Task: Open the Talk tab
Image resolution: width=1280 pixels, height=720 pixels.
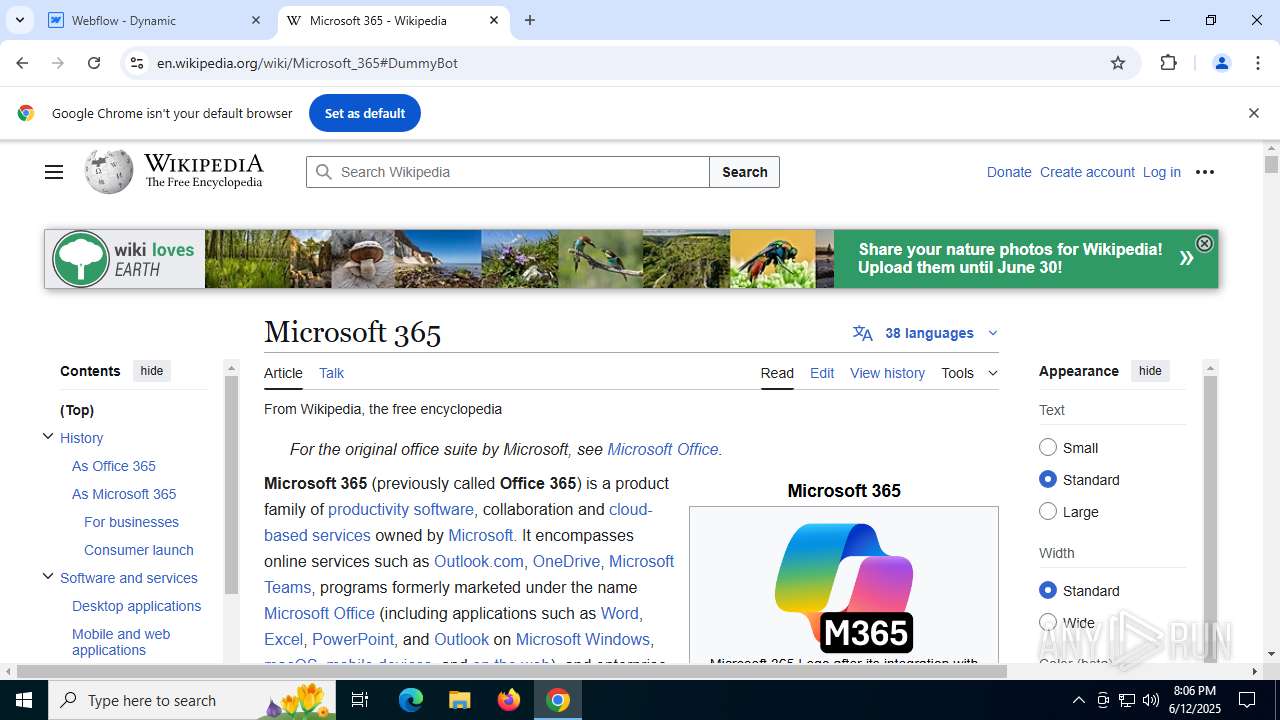Action: click(x=331, y=373)
